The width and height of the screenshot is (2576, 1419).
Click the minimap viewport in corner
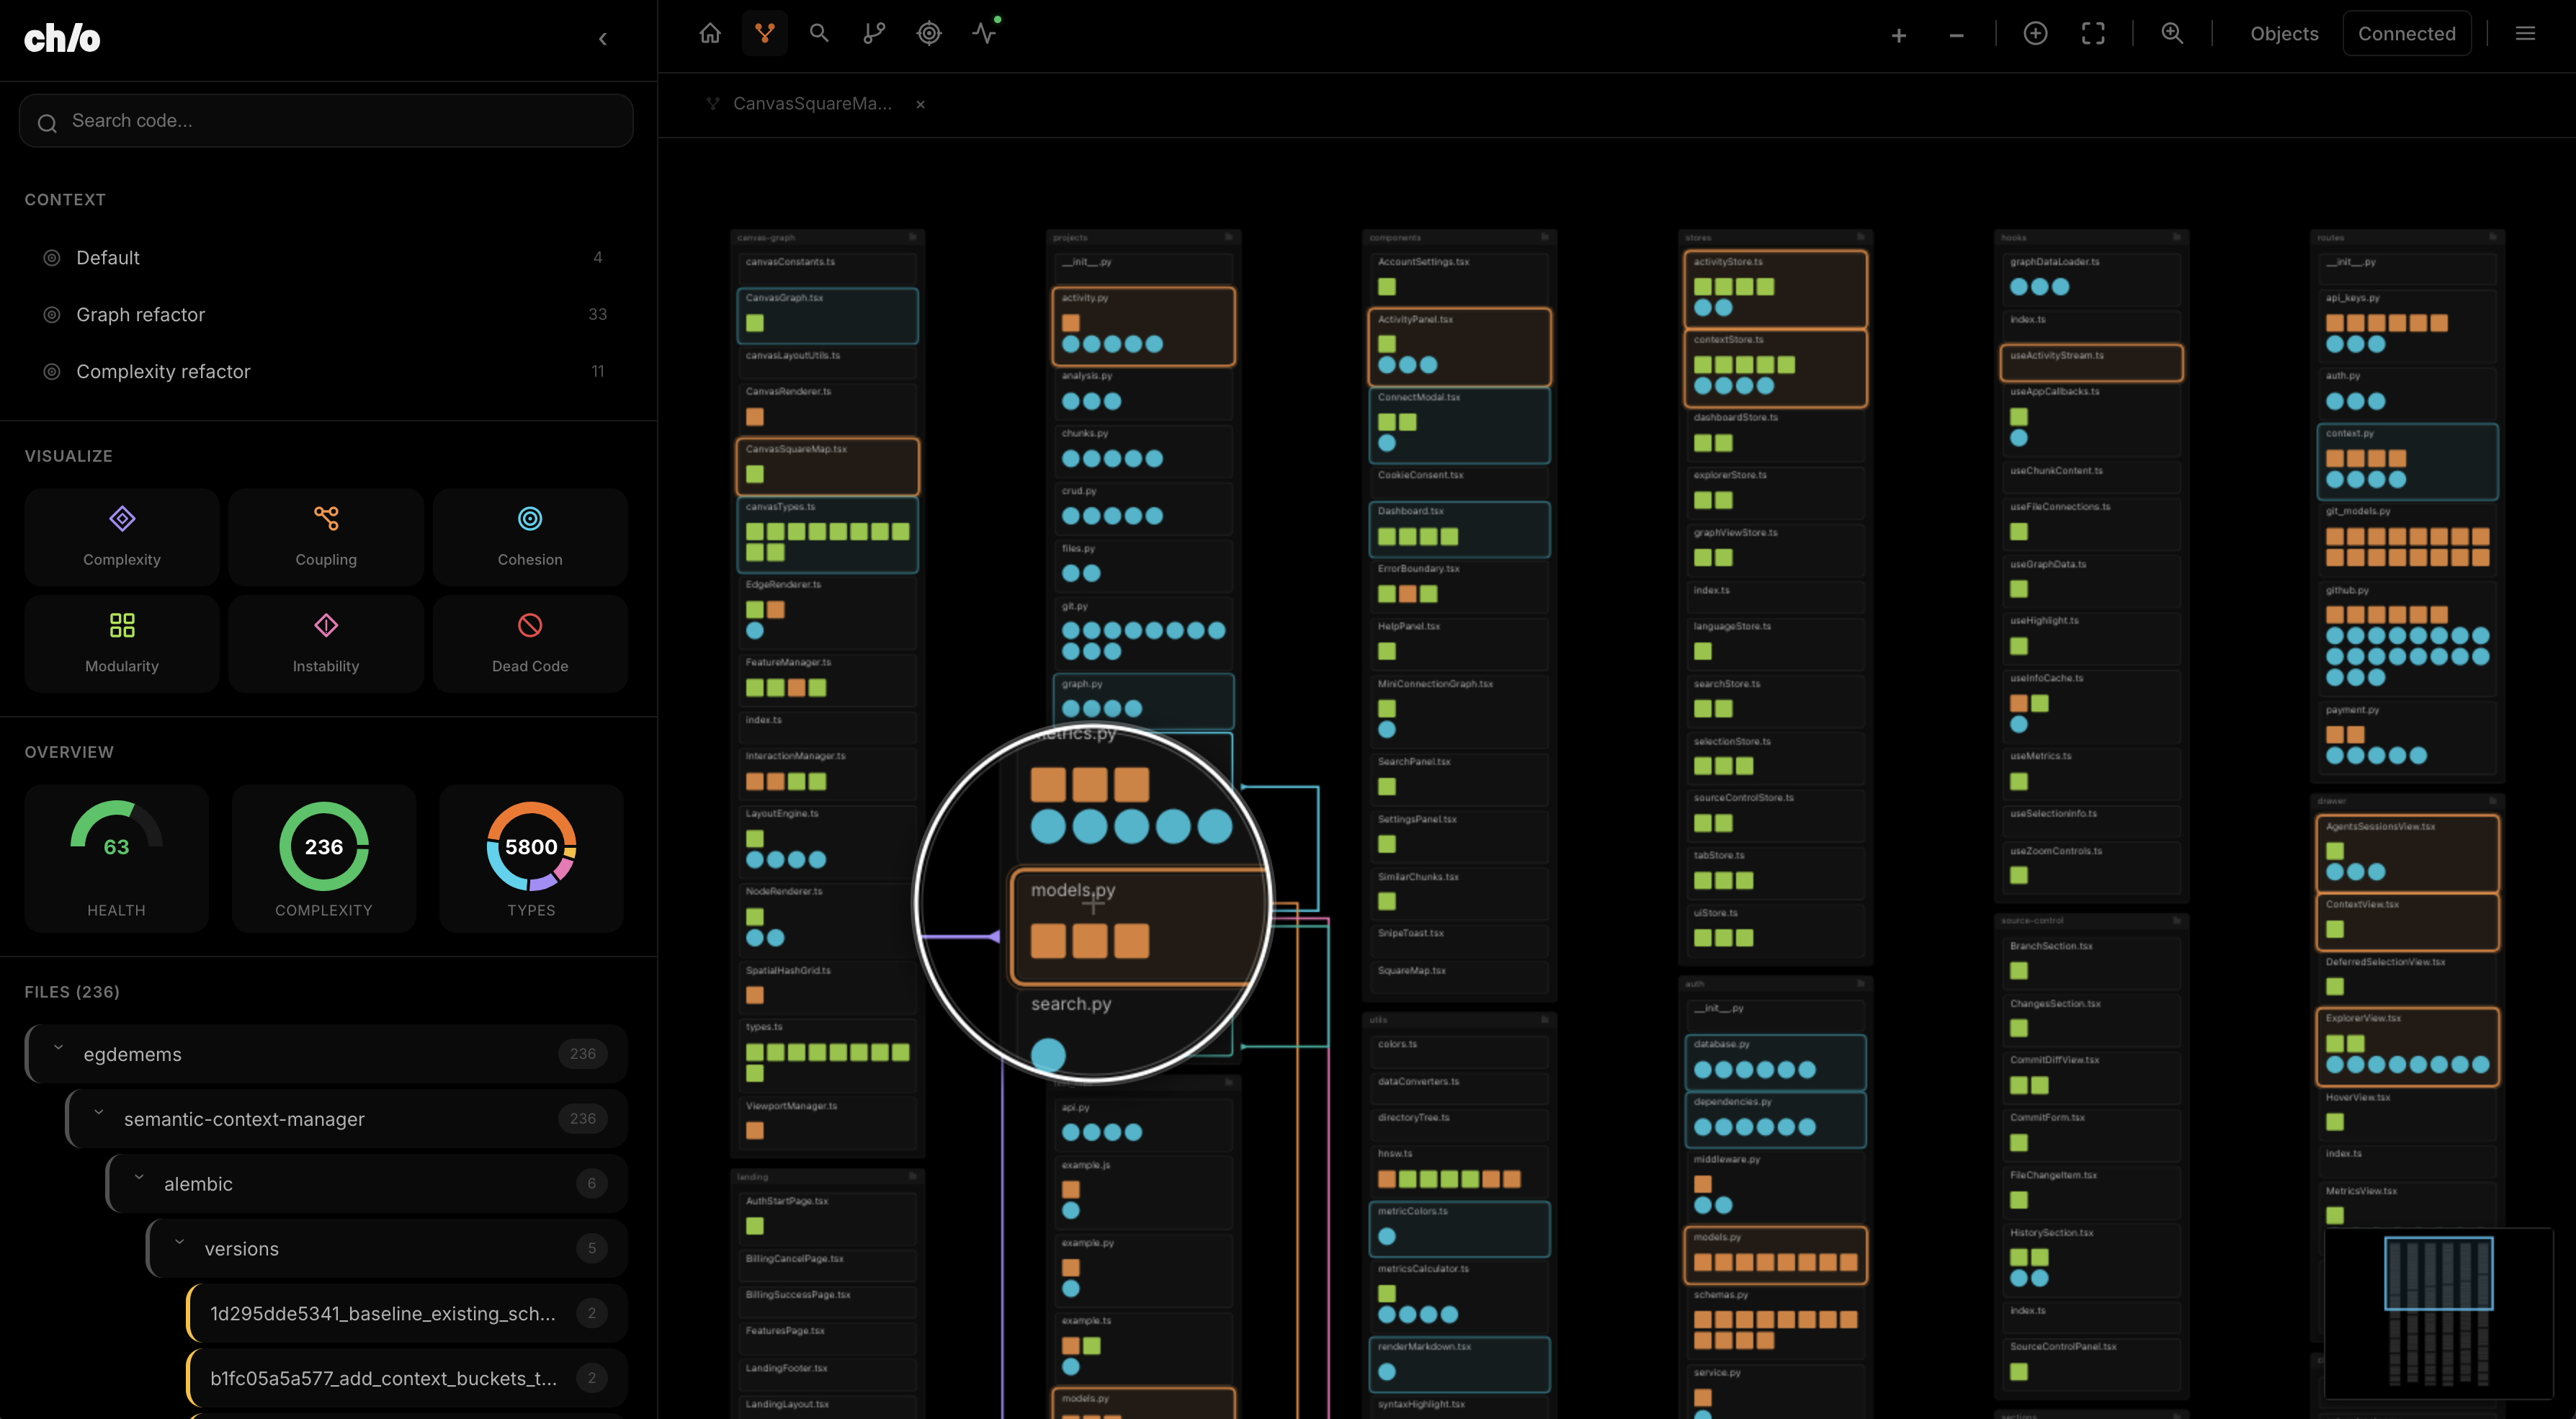(x=2438, y=1272)
